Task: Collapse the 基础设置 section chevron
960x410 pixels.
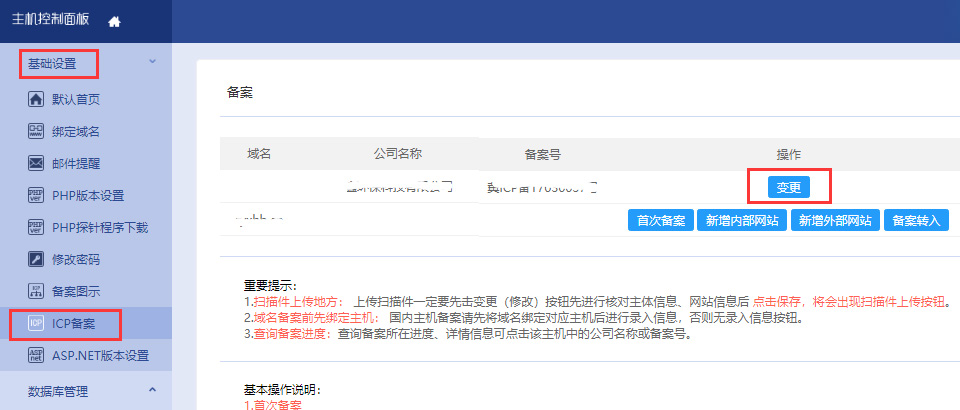Action: coord(152,62)
